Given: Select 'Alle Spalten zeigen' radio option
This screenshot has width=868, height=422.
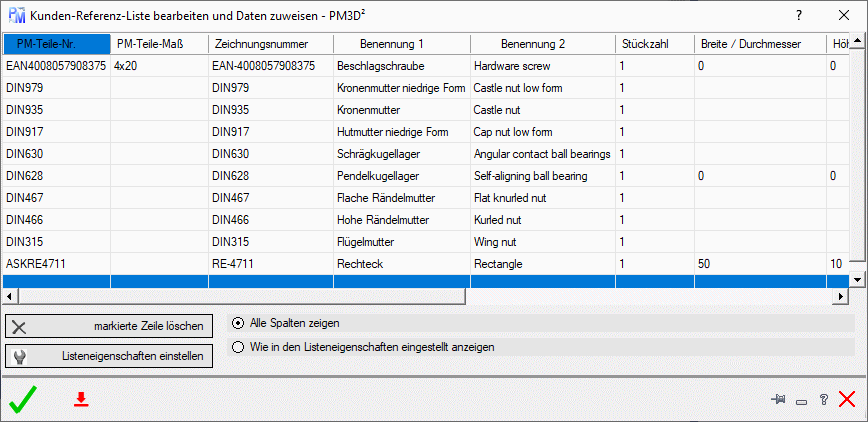Looking at the screenshot, I should coord(238,323).
